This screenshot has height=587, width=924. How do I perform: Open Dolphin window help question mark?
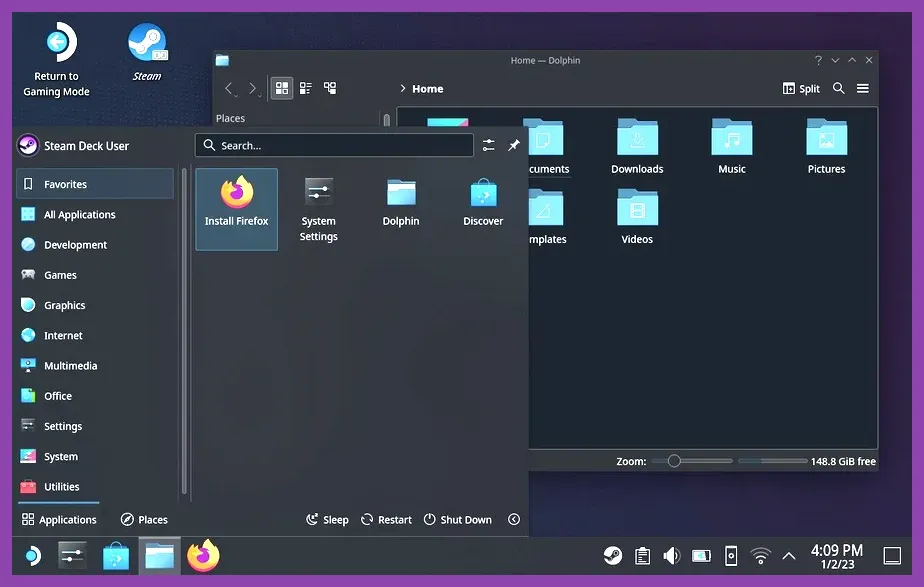point(818,60)
